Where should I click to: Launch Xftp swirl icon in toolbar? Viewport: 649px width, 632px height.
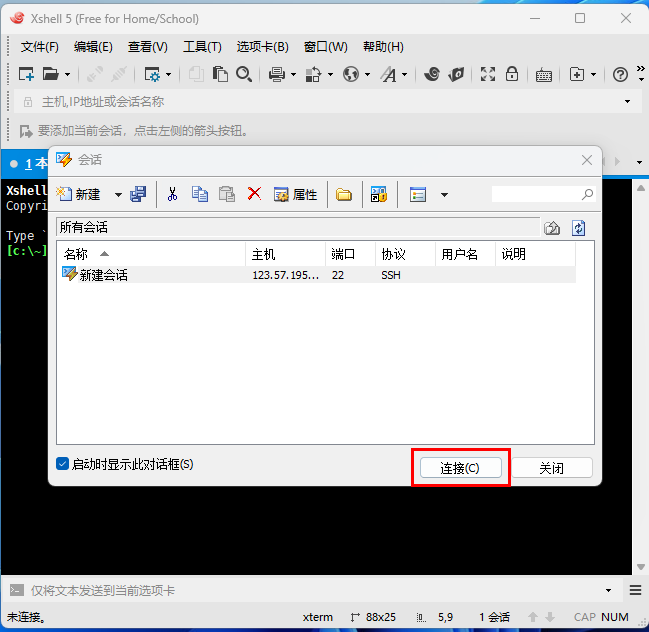pos(432,74)
